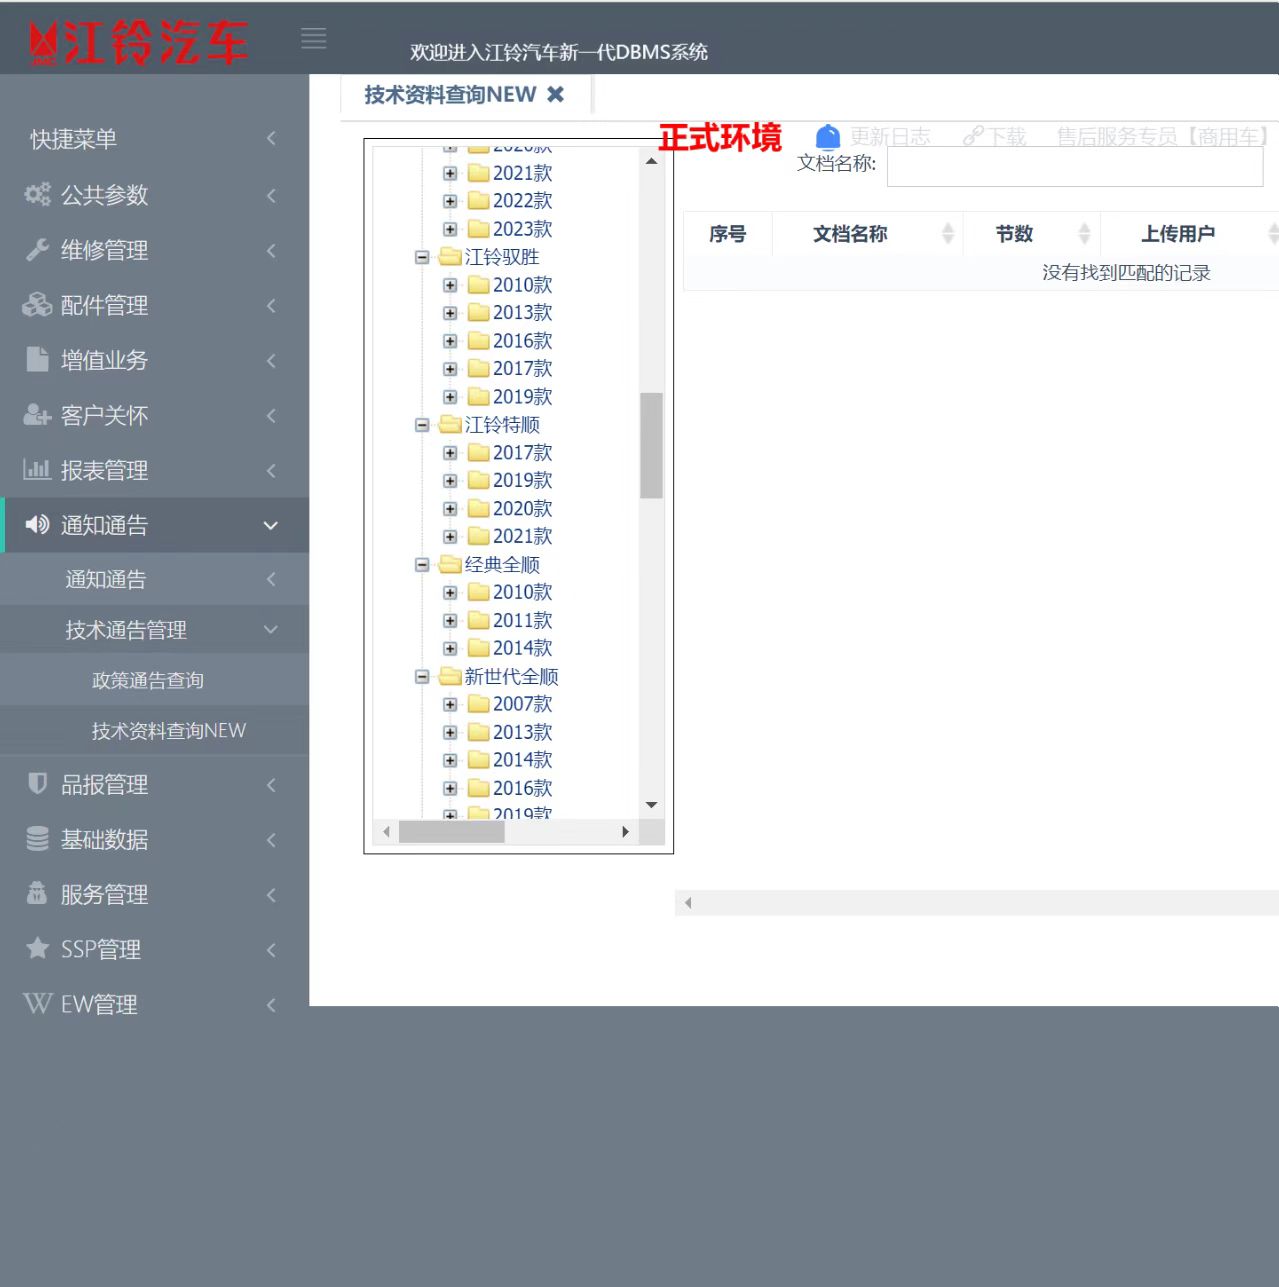Screen dimensions: 1279x1287
Task: Click the cubes icon beside 配件管理
Action: click(x=38, y=305)
